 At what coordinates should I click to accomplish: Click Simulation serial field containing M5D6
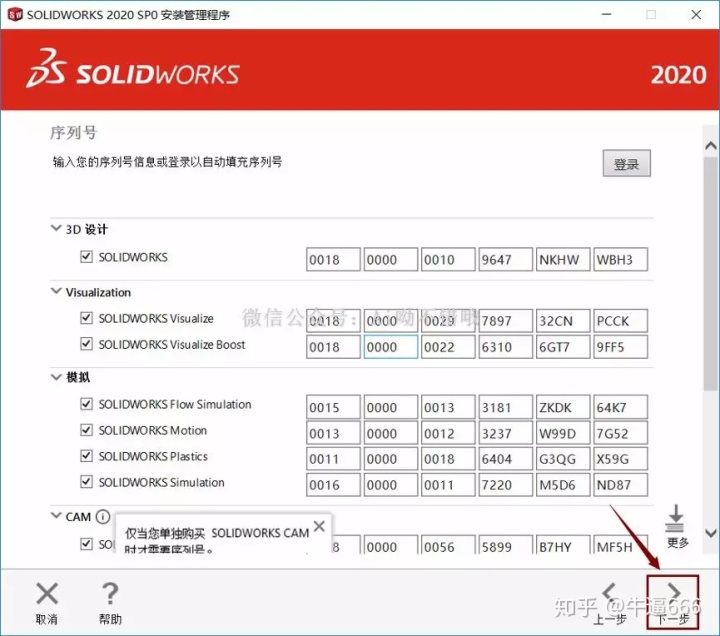pos(563,484)
